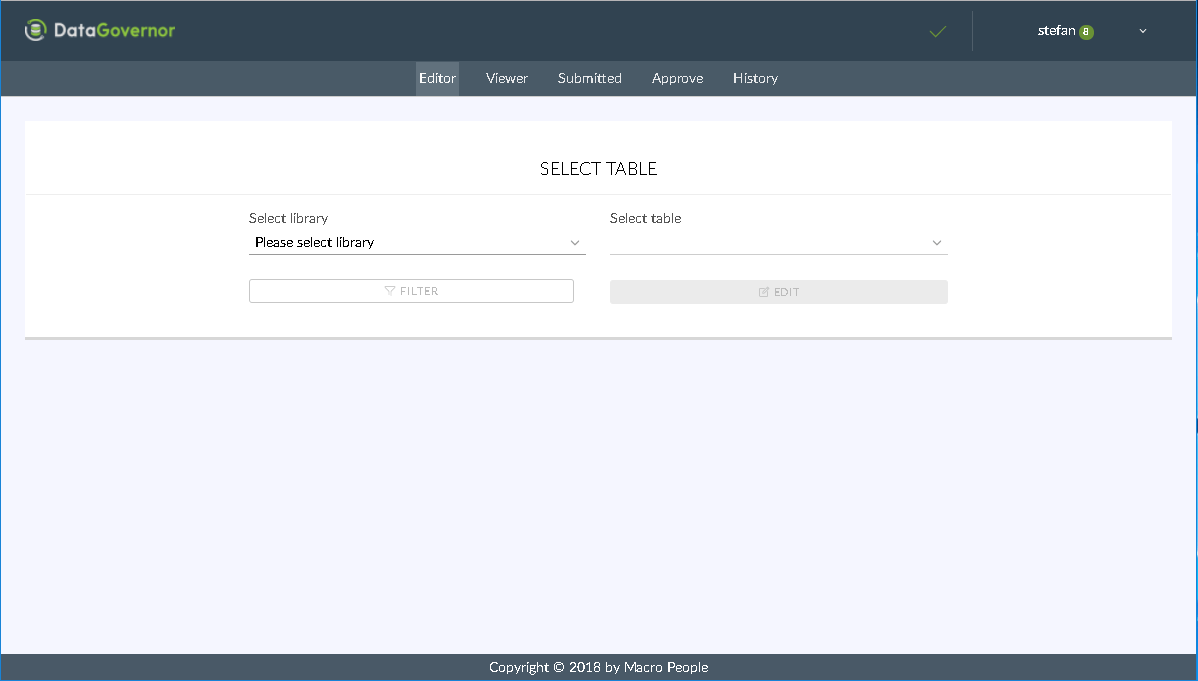
Task: Expand the user menu chevron
Action: [x=1143, y=31]
